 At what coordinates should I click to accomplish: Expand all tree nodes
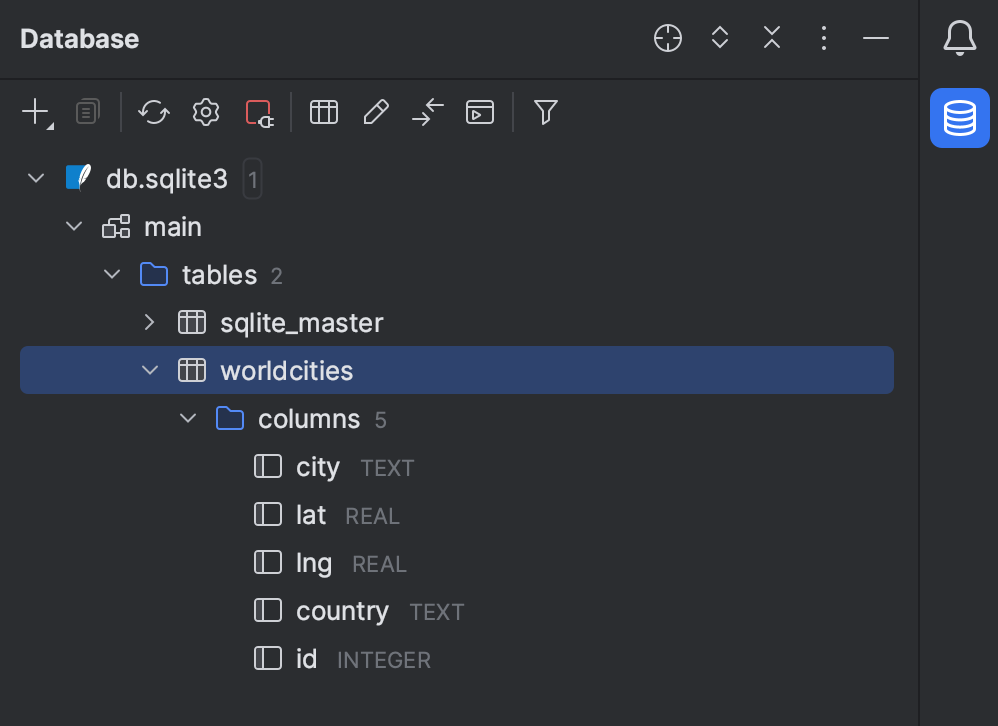tap(719, 38)
